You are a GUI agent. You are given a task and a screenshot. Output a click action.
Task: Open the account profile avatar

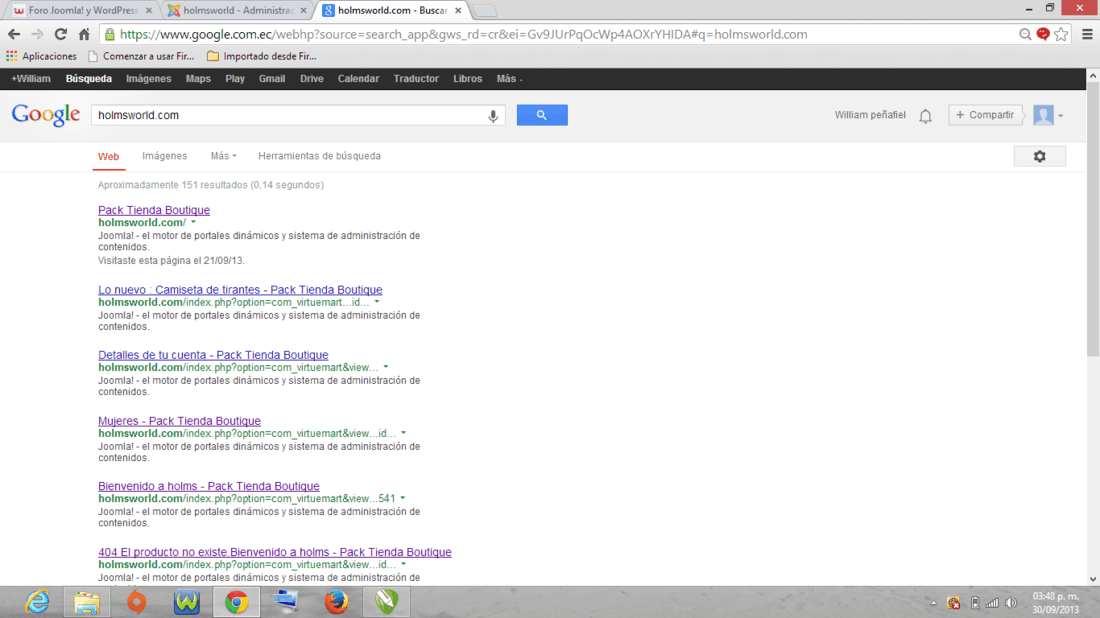[1043, 115]
